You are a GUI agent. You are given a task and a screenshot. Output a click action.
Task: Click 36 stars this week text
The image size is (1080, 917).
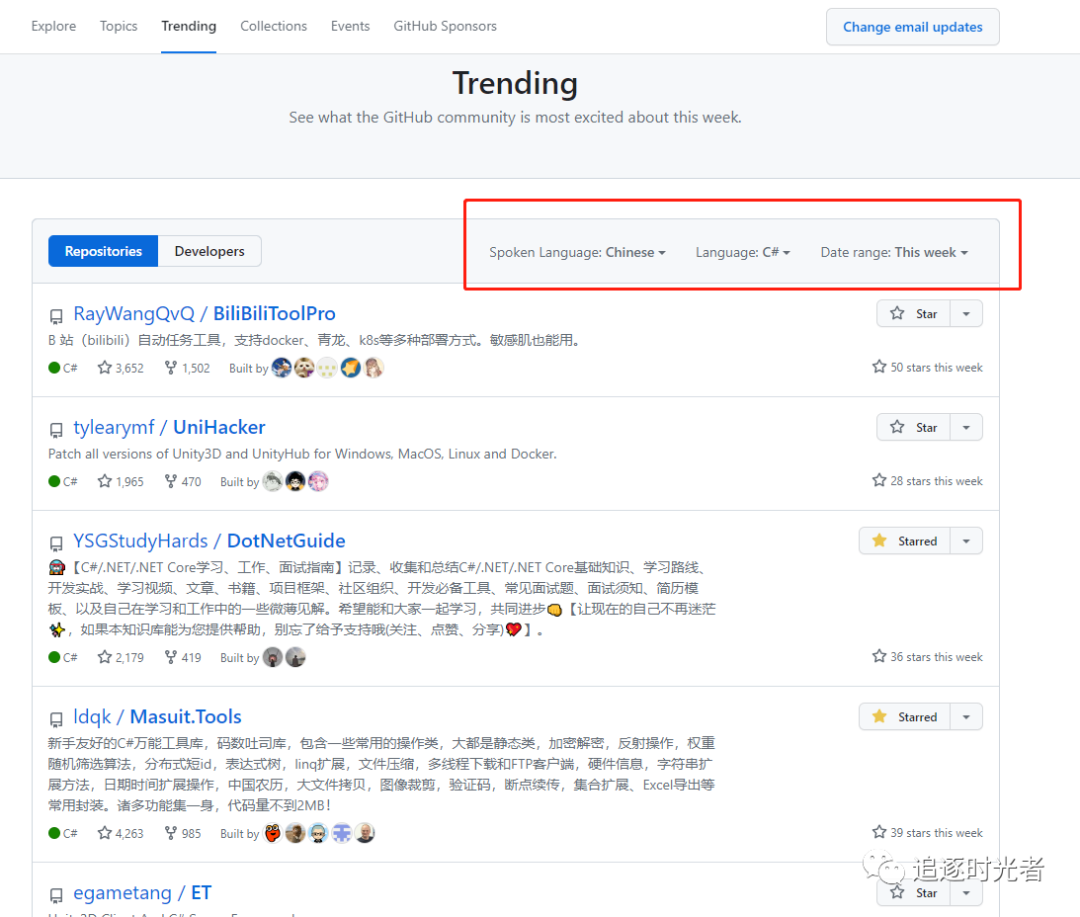[927, 657]
